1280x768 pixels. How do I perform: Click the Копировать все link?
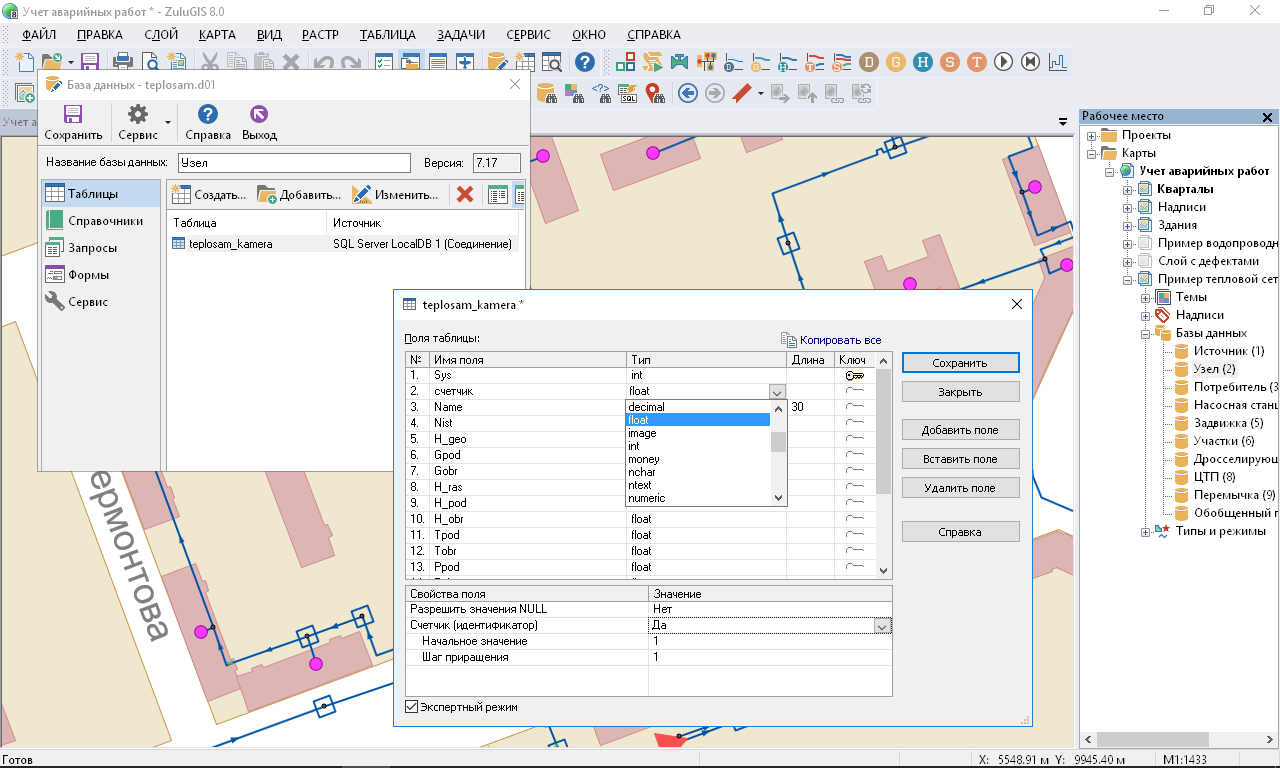click(839, 340)
